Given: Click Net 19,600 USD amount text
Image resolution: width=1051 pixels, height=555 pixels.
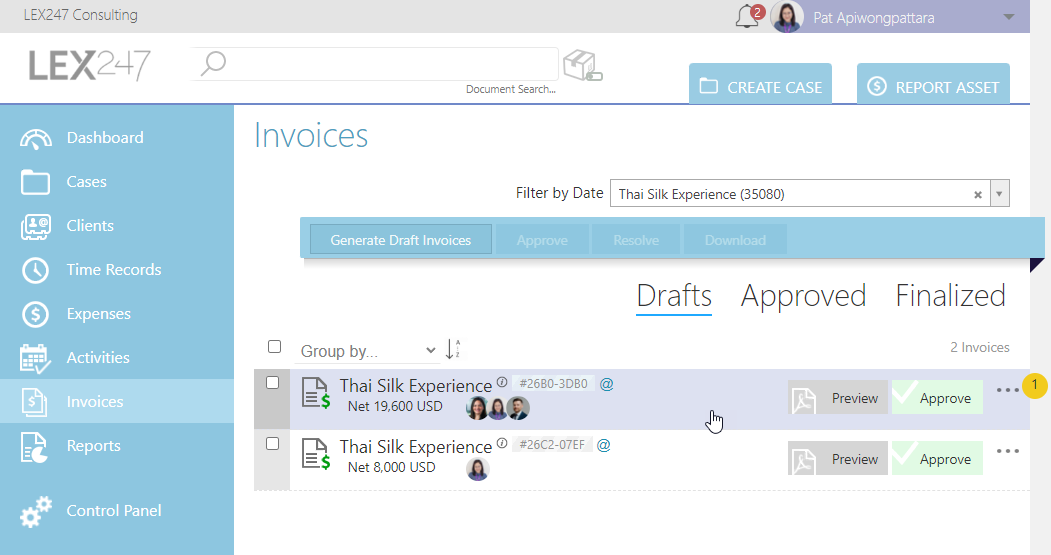Looking at the screenshot, I should 395,406.
